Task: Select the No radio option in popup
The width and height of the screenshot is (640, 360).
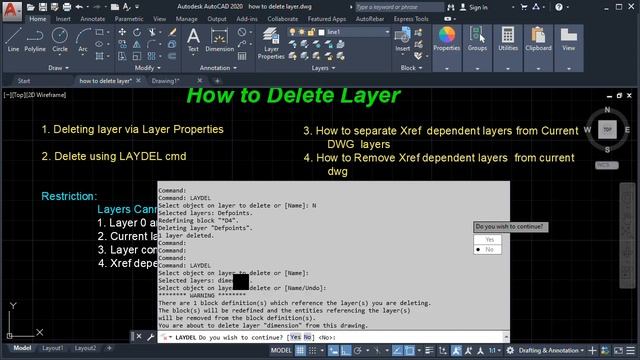Action: (487, 249)
